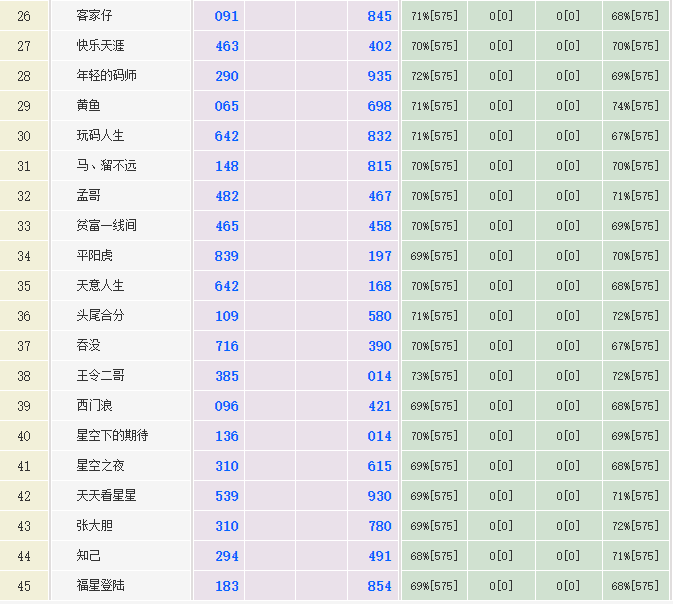Click the number 930 for 天天看星星
The width and height of the screenshot is (673, 604).
point(380,496)
